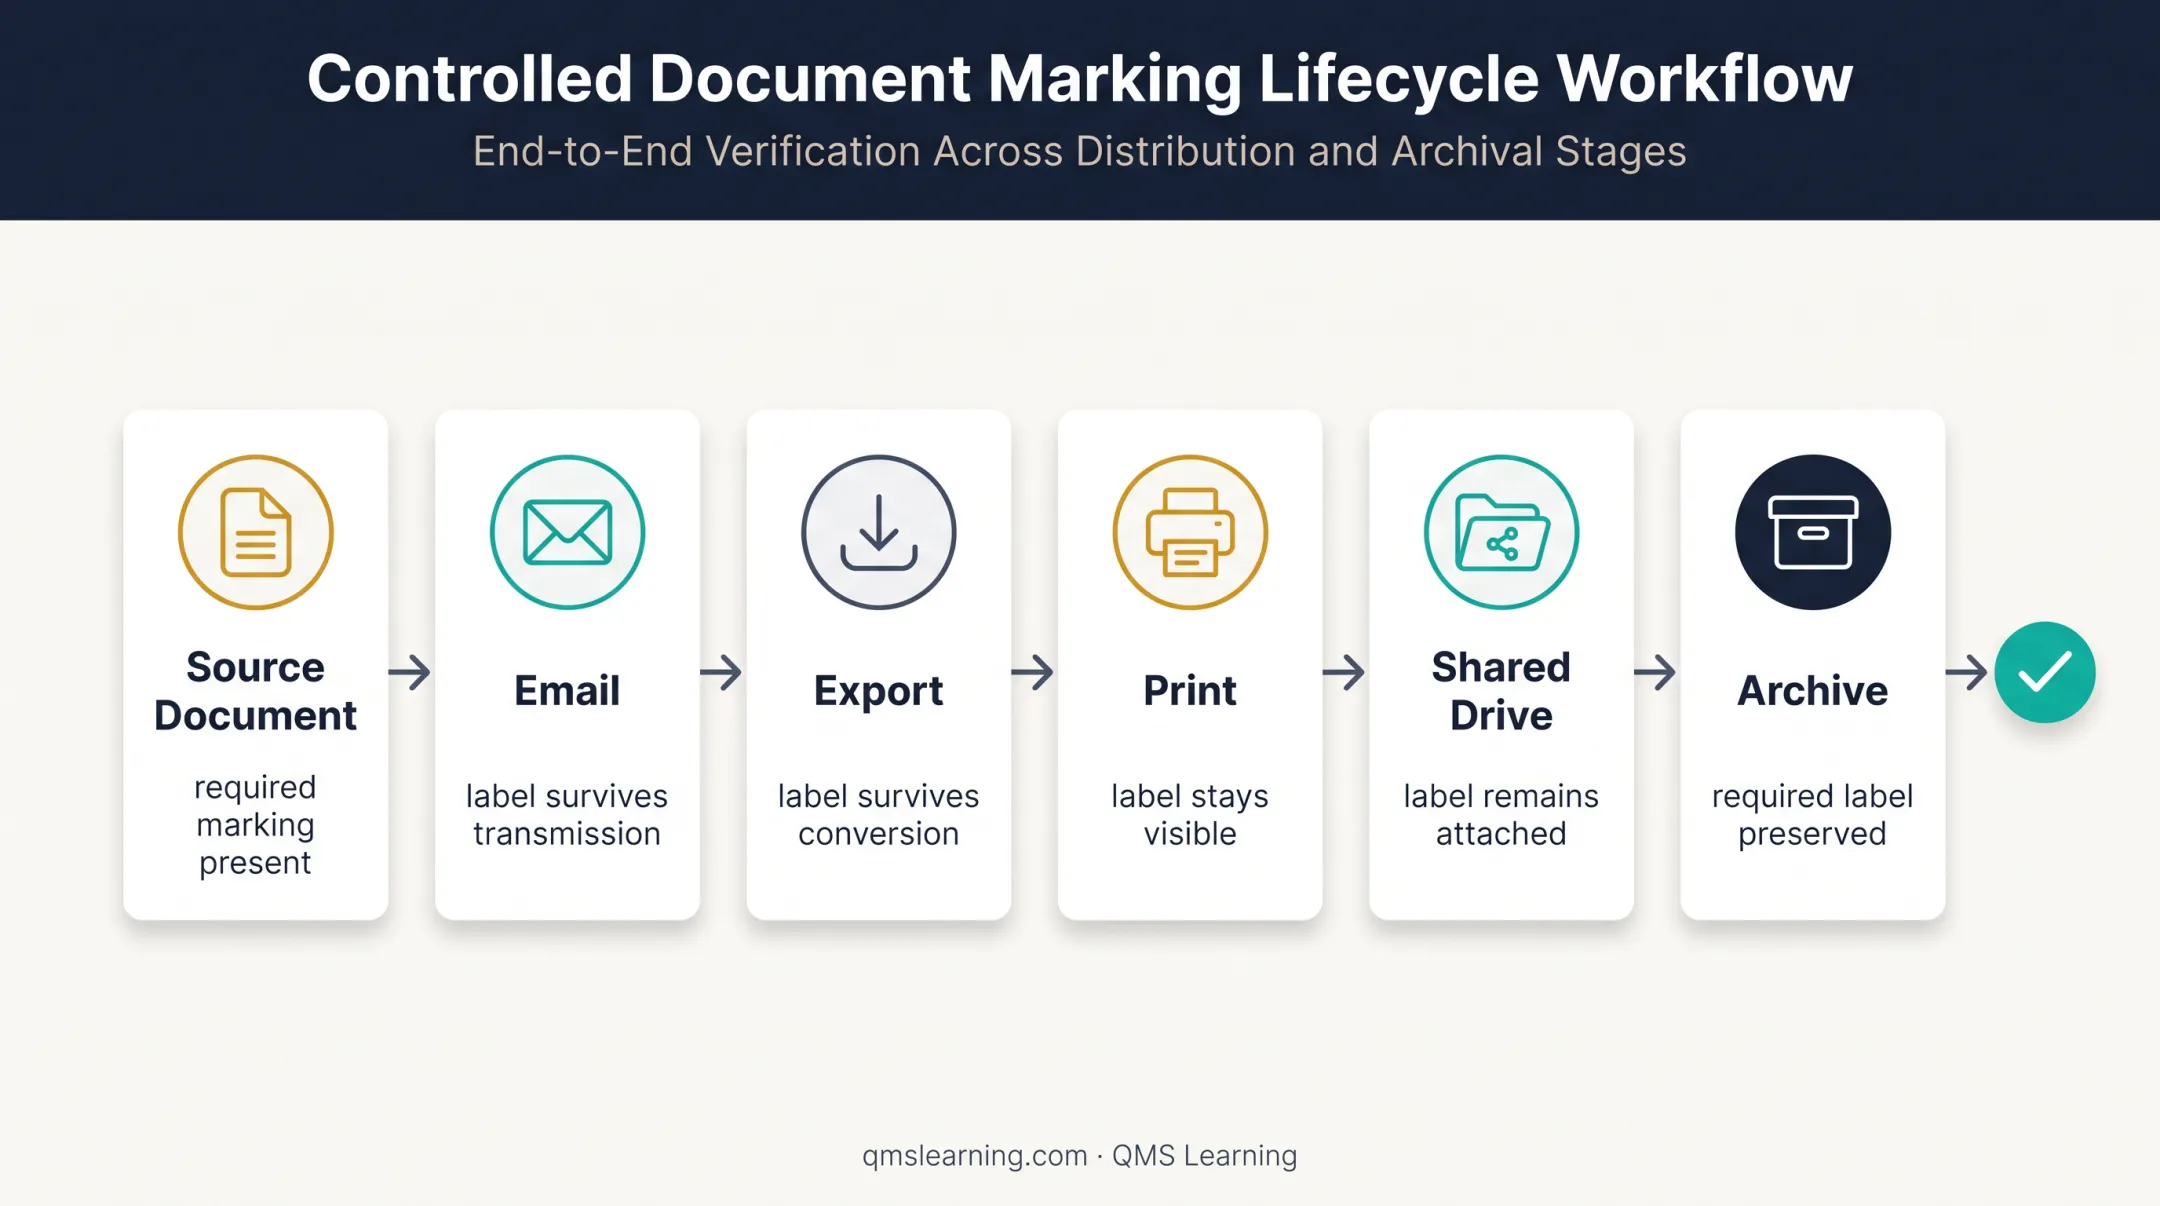This screenshot has height=1206, width=2160.
Task: Click the Export download arrow icon
Action: 878,532
